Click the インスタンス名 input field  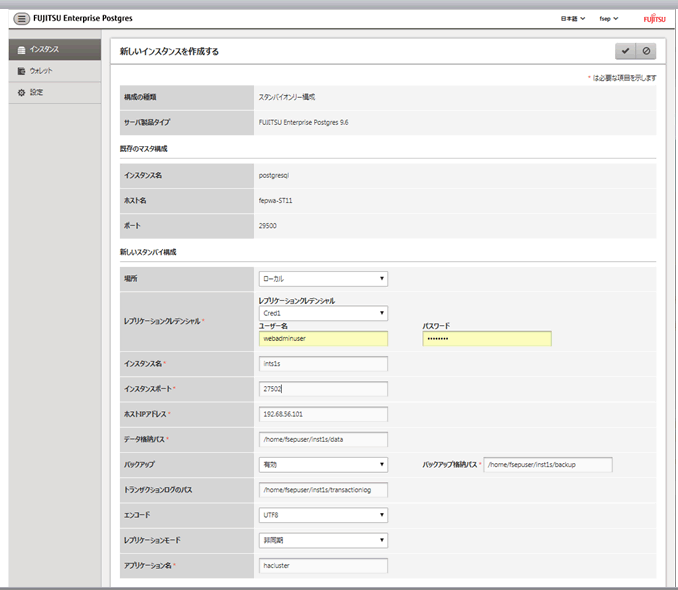tap(323, 364)
